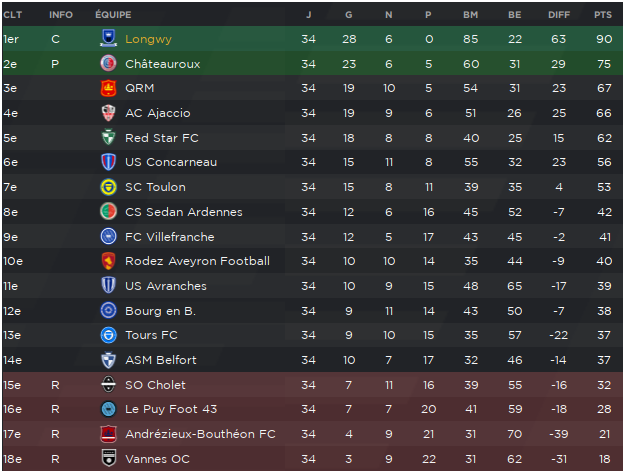626x473 pixels.
Task: Select the CS Sedan Ardennes badge
Action: point(108,212)
